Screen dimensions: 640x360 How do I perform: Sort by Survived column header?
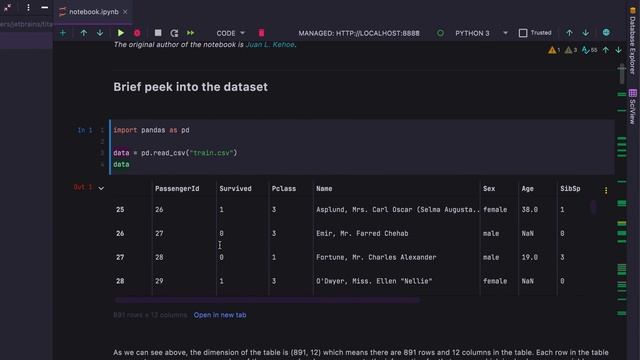pos(236,189)
